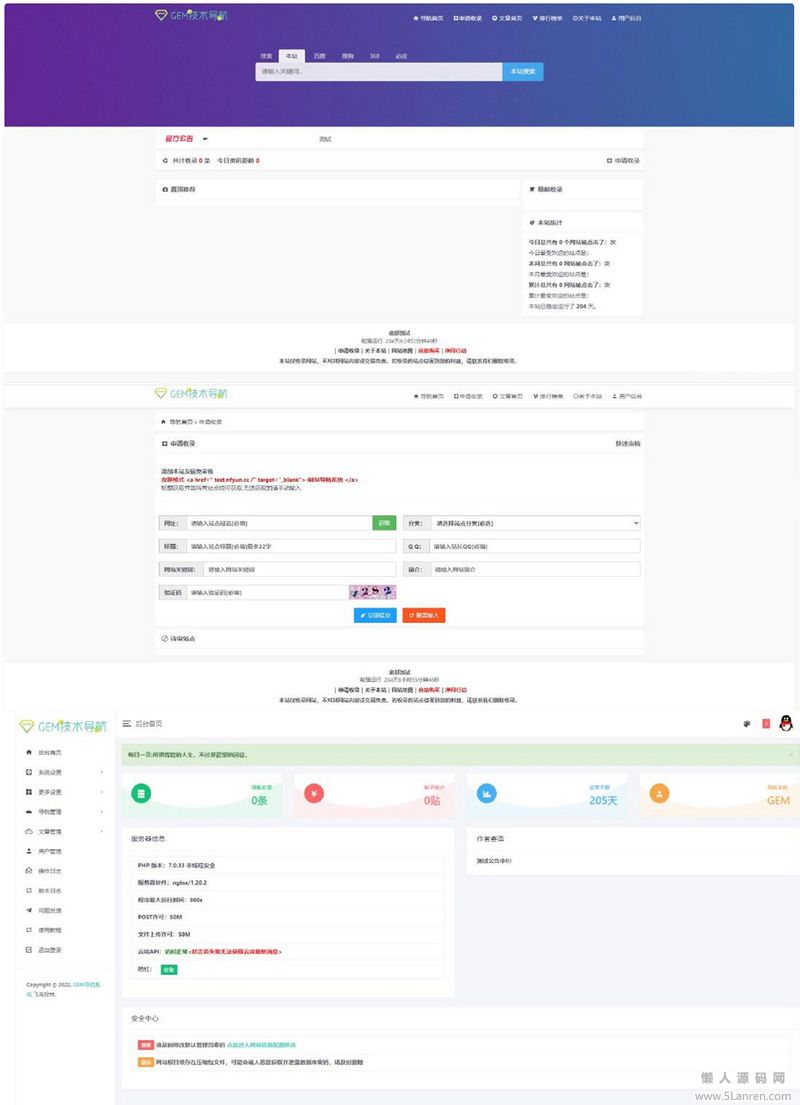Open 用户后台 in the purple header
This screenshot has width=800, height=1105.
pyautogui.click(x=627, y=18)
